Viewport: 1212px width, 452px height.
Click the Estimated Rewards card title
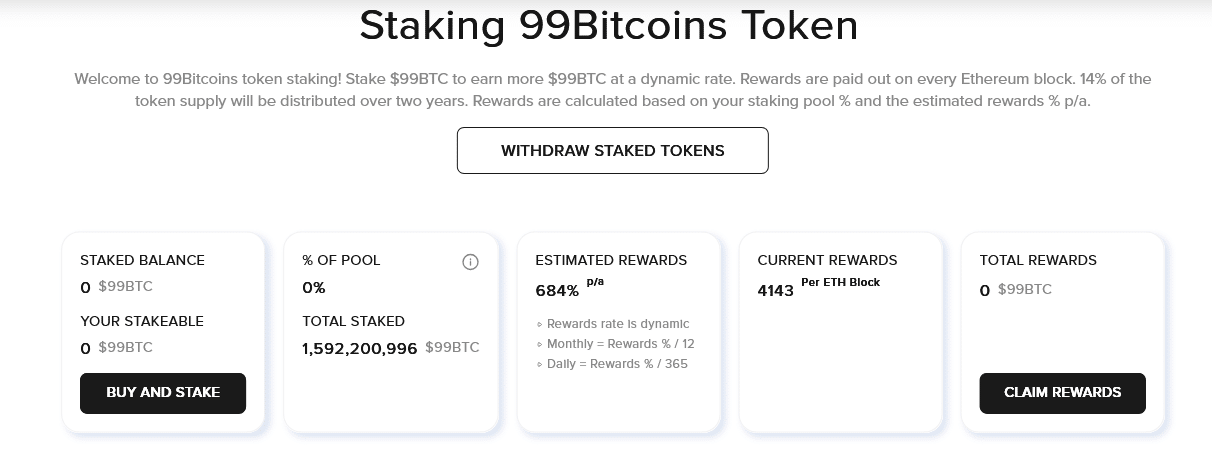[611, 260]
